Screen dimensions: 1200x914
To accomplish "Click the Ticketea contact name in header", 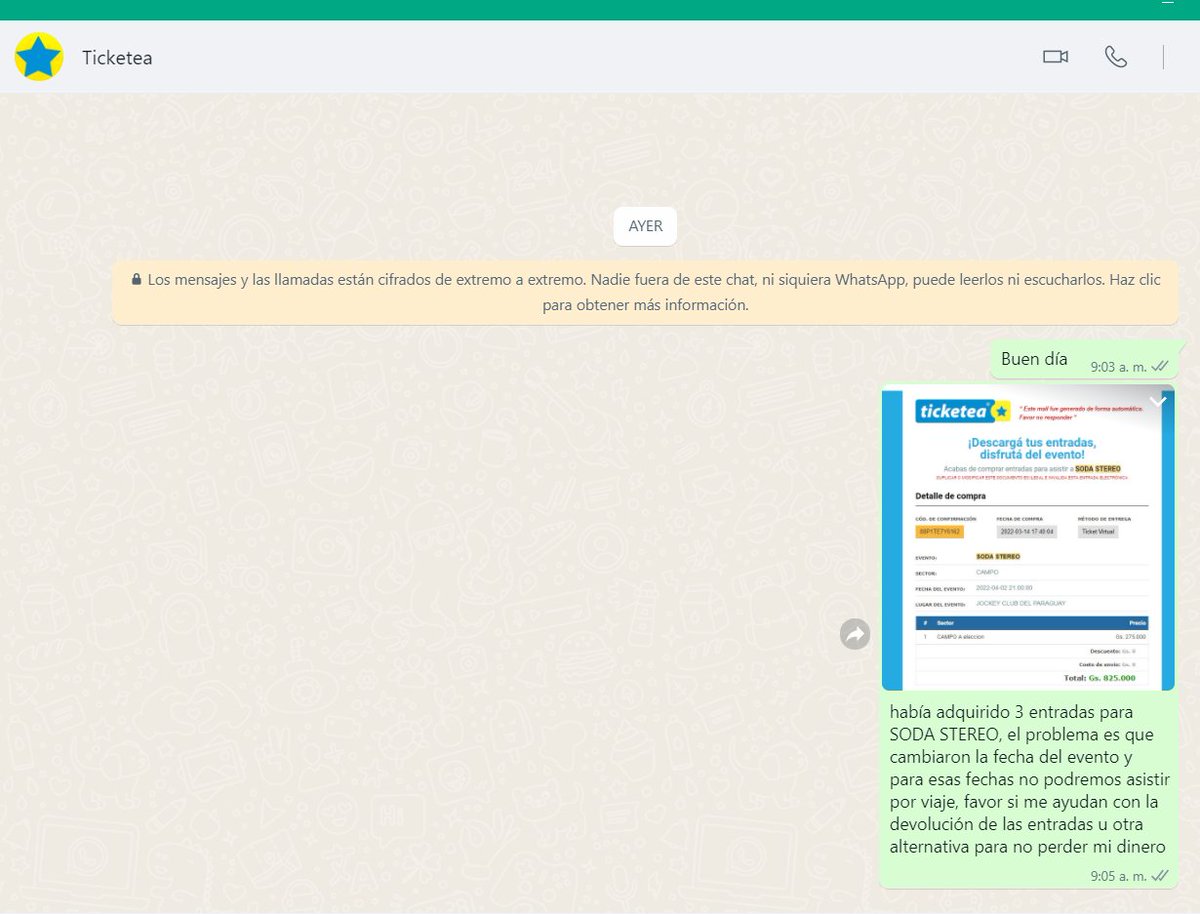I will point(117,58).
